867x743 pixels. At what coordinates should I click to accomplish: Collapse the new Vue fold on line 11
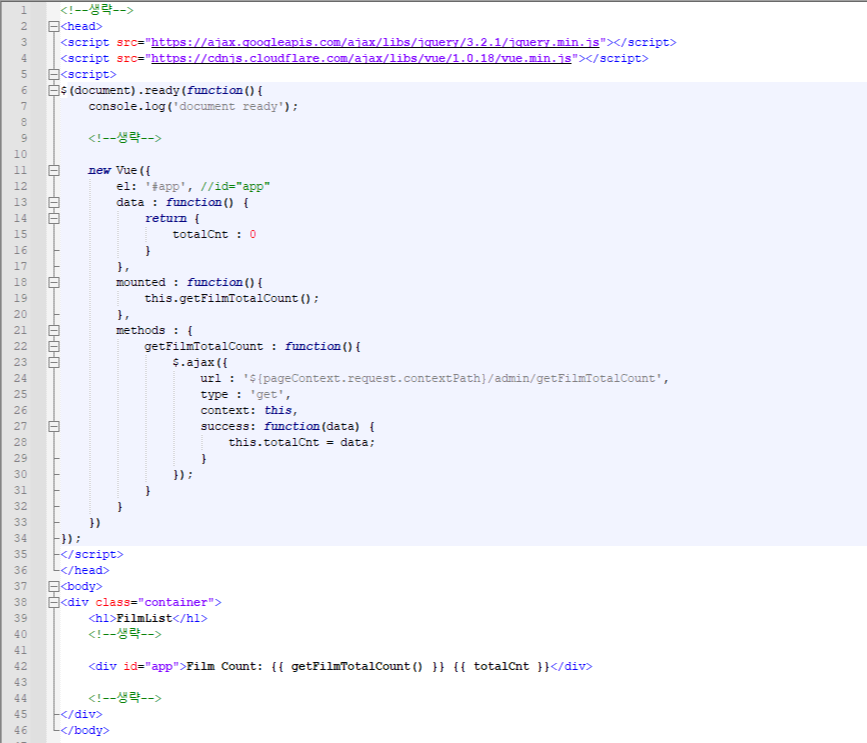[54, 170]
